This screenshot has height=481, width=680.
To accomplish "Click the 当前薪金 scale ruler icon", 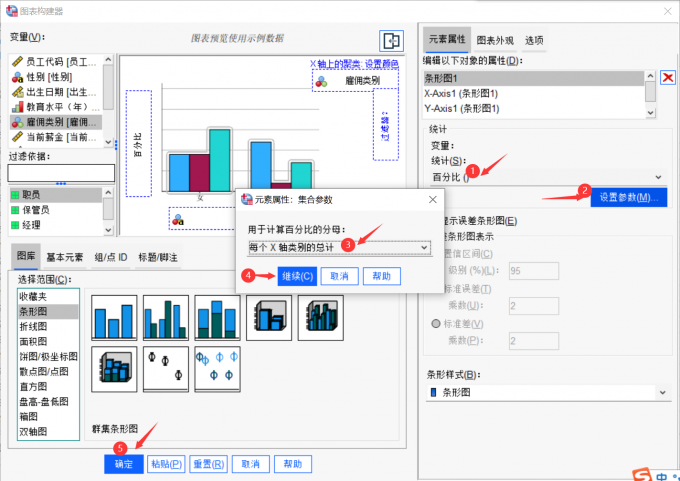I will click(x=17, y=137).
